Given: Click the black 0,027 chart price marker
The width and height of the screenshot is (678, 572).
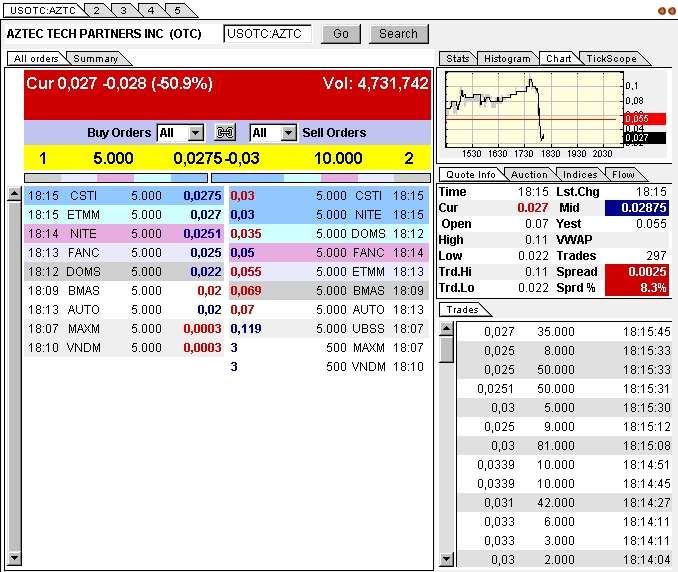Looking at the screenshot, I should point(644,138).
